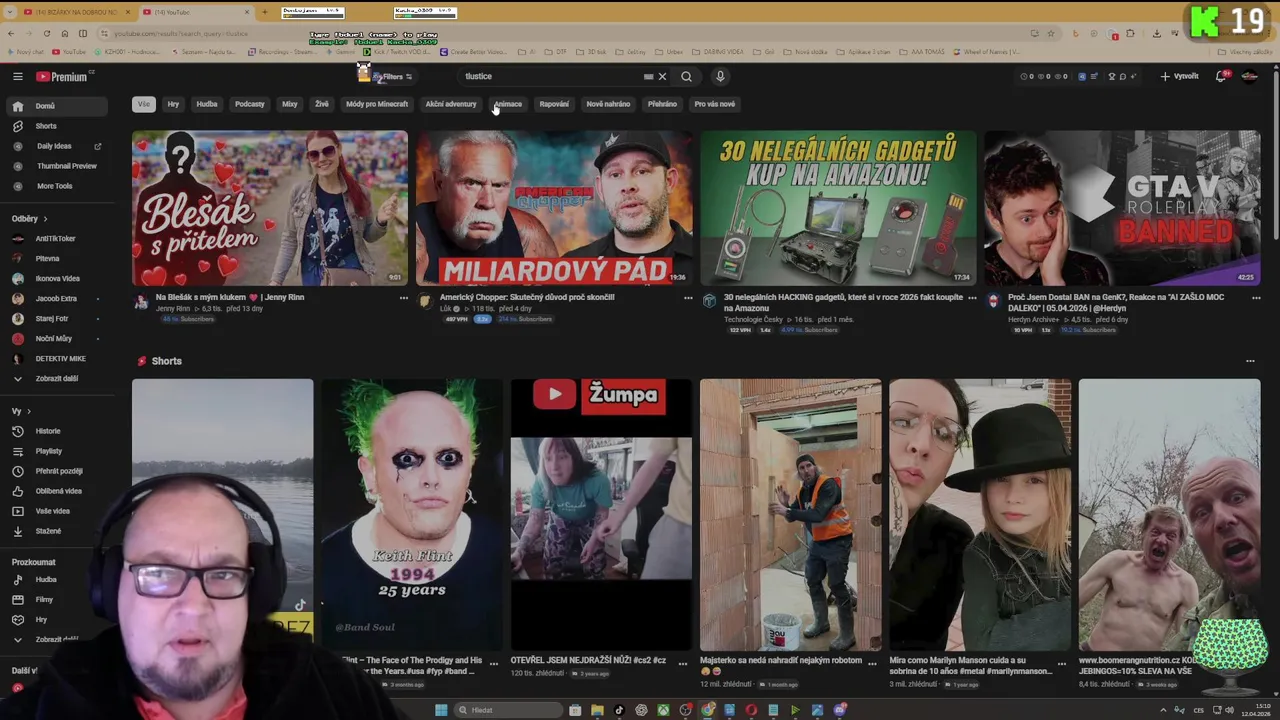The image size is (1280, 720).
Task: Open the Filters button beside search
Action: [x=392, y=76]
